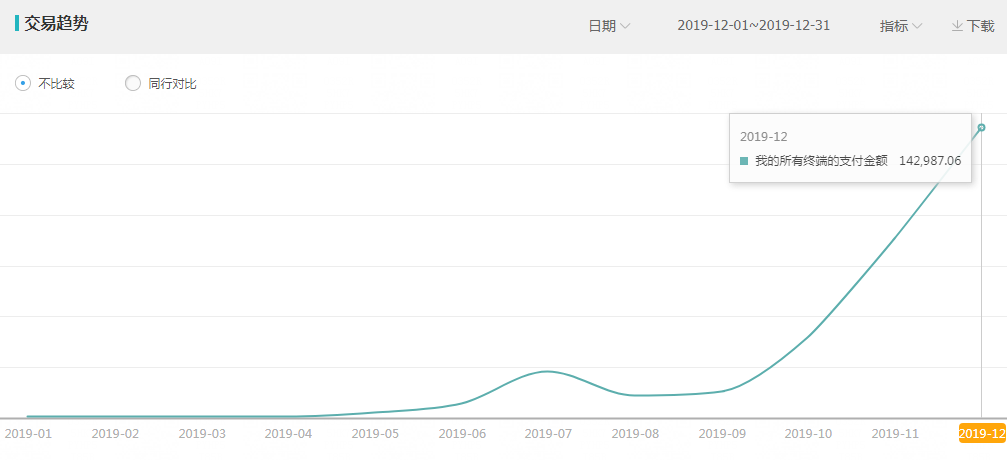
Task: Select the 不比较 radio button
Action: pyautogui.click(x=23, y=84)
